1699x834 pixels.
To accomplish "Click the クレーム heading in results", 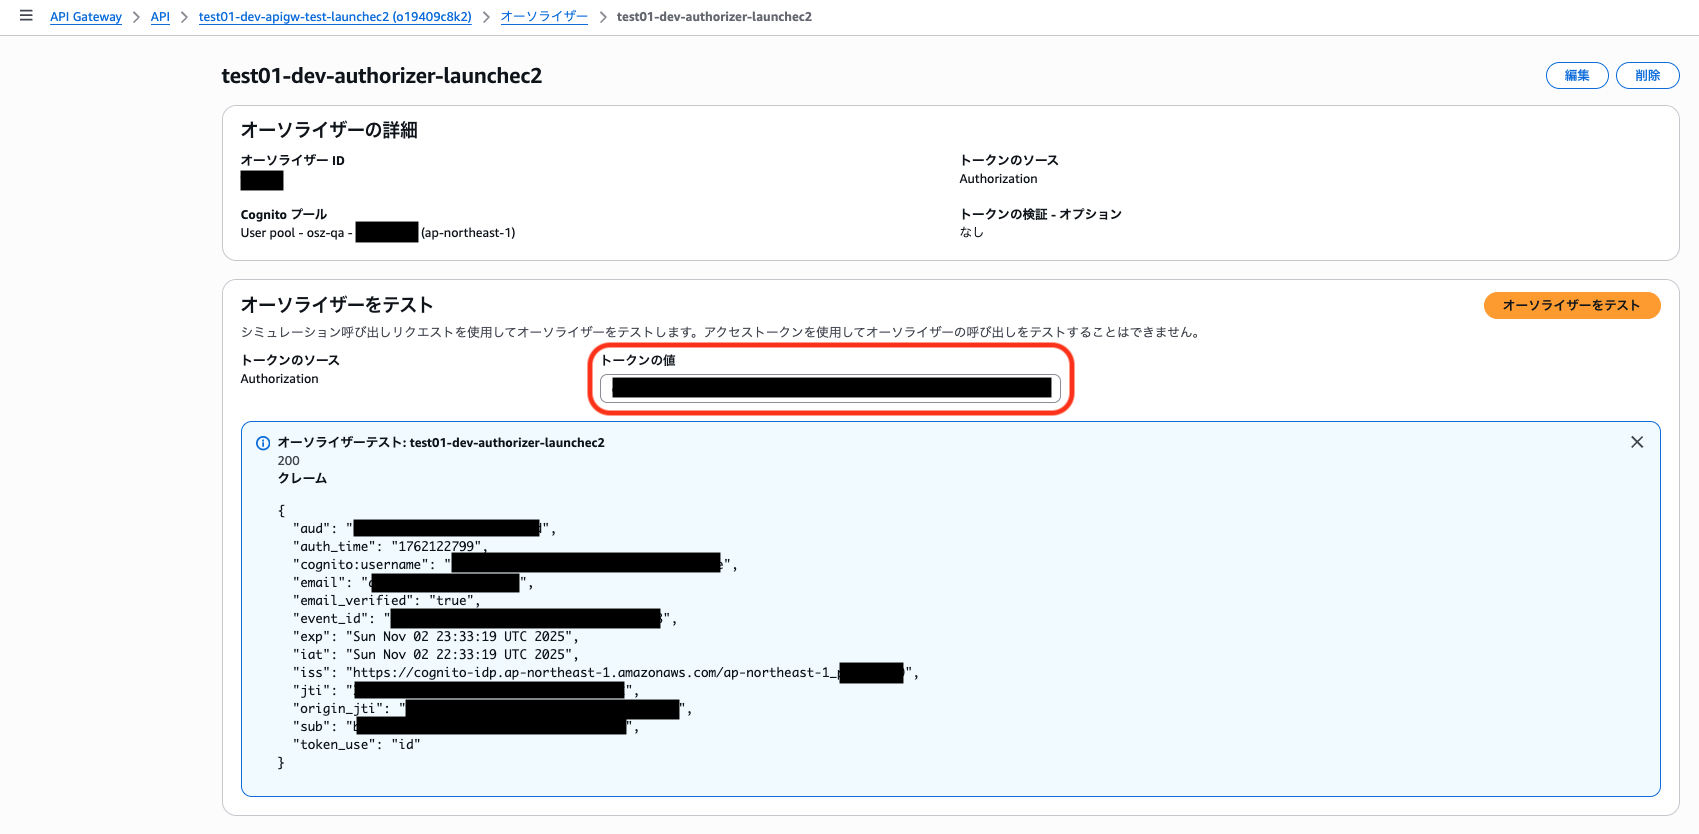I will pos(302,478).
